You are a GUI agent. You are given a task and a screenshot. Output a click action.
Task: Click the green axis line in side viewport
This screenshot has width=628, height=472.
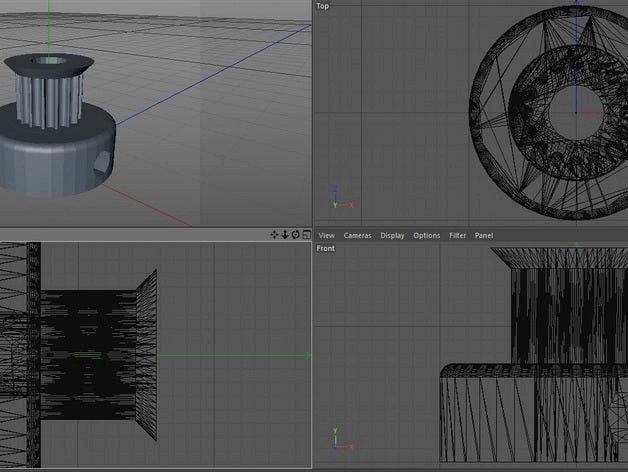point(230,354)
